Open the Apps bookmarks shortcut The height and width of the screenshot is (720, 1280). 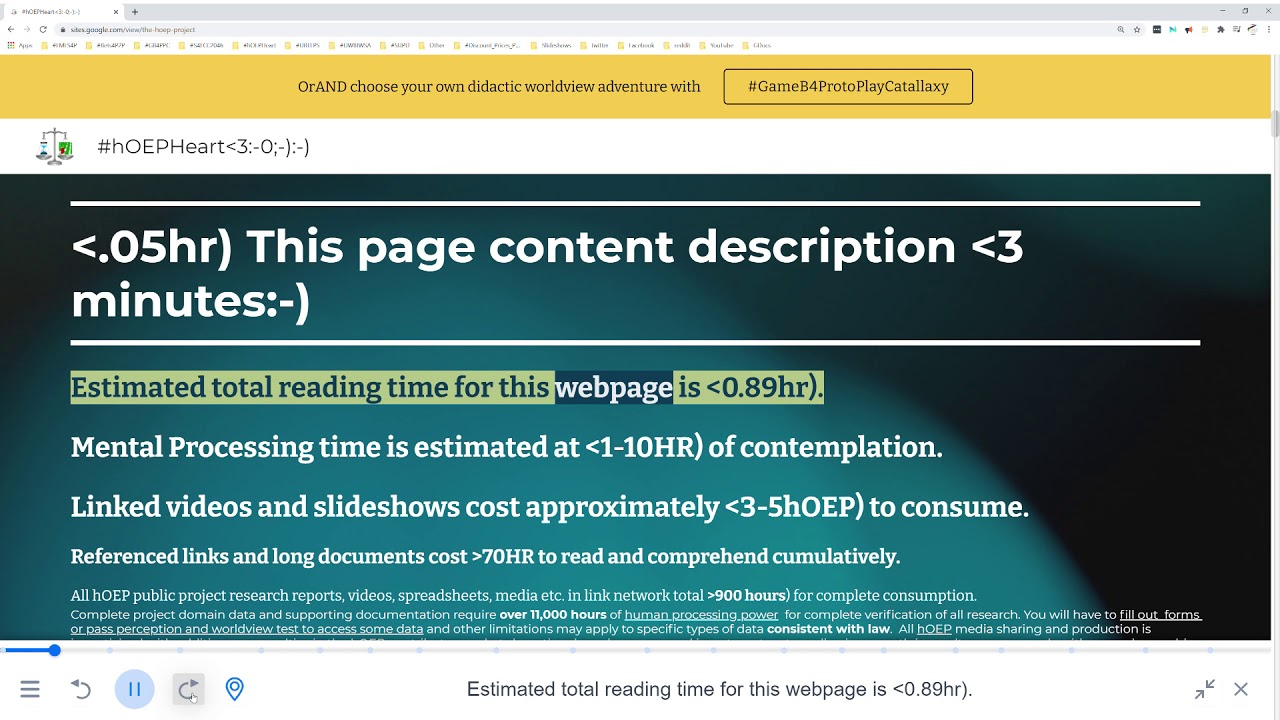[x=20, y=45]
